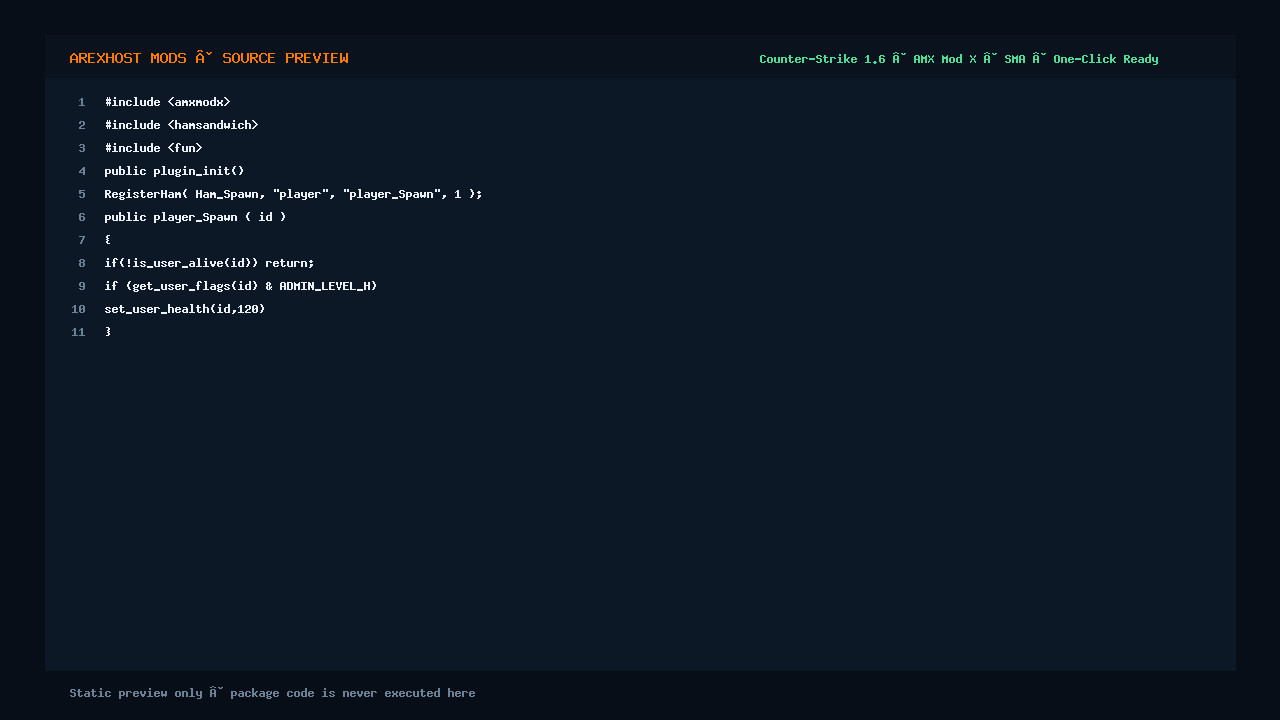Select the "ADMIN_LEVEL_H" flags check line

pyautogui.click(x=241, y=286)
